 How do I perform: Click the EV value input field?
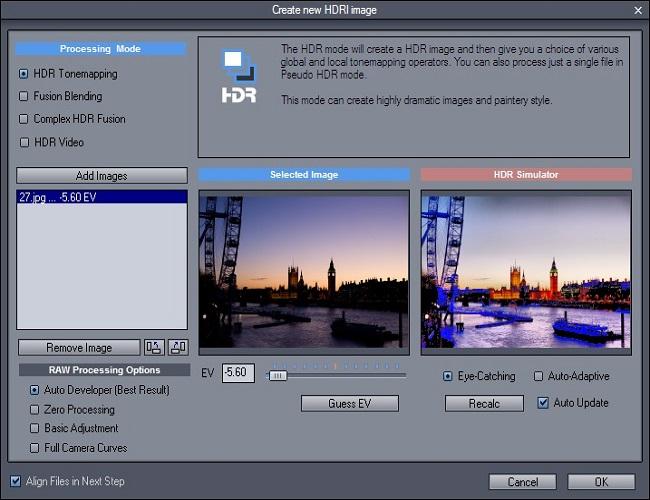click(238, 373)
